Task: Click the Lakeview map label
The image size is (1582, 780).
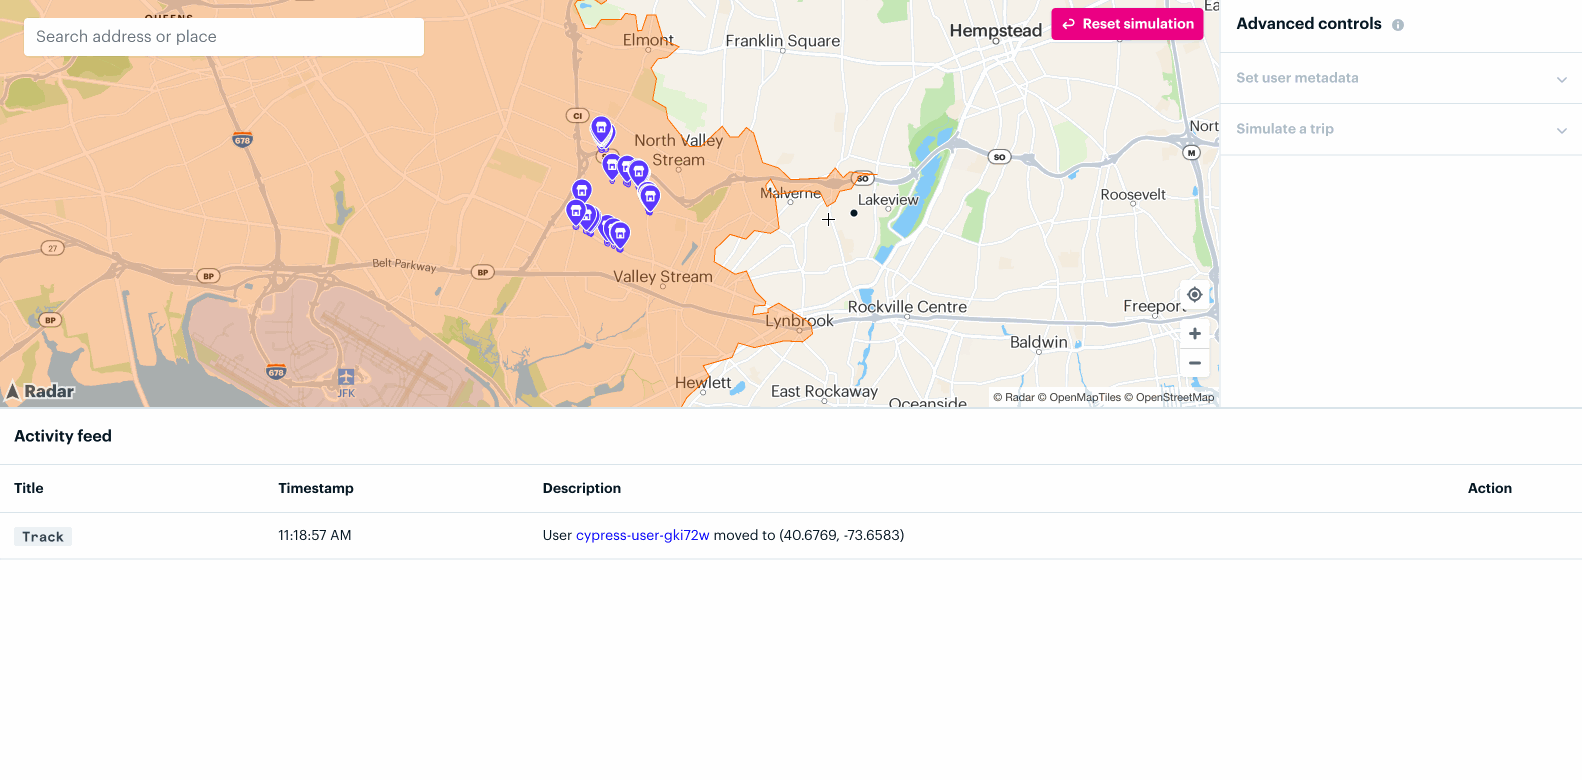Action: 888,200
